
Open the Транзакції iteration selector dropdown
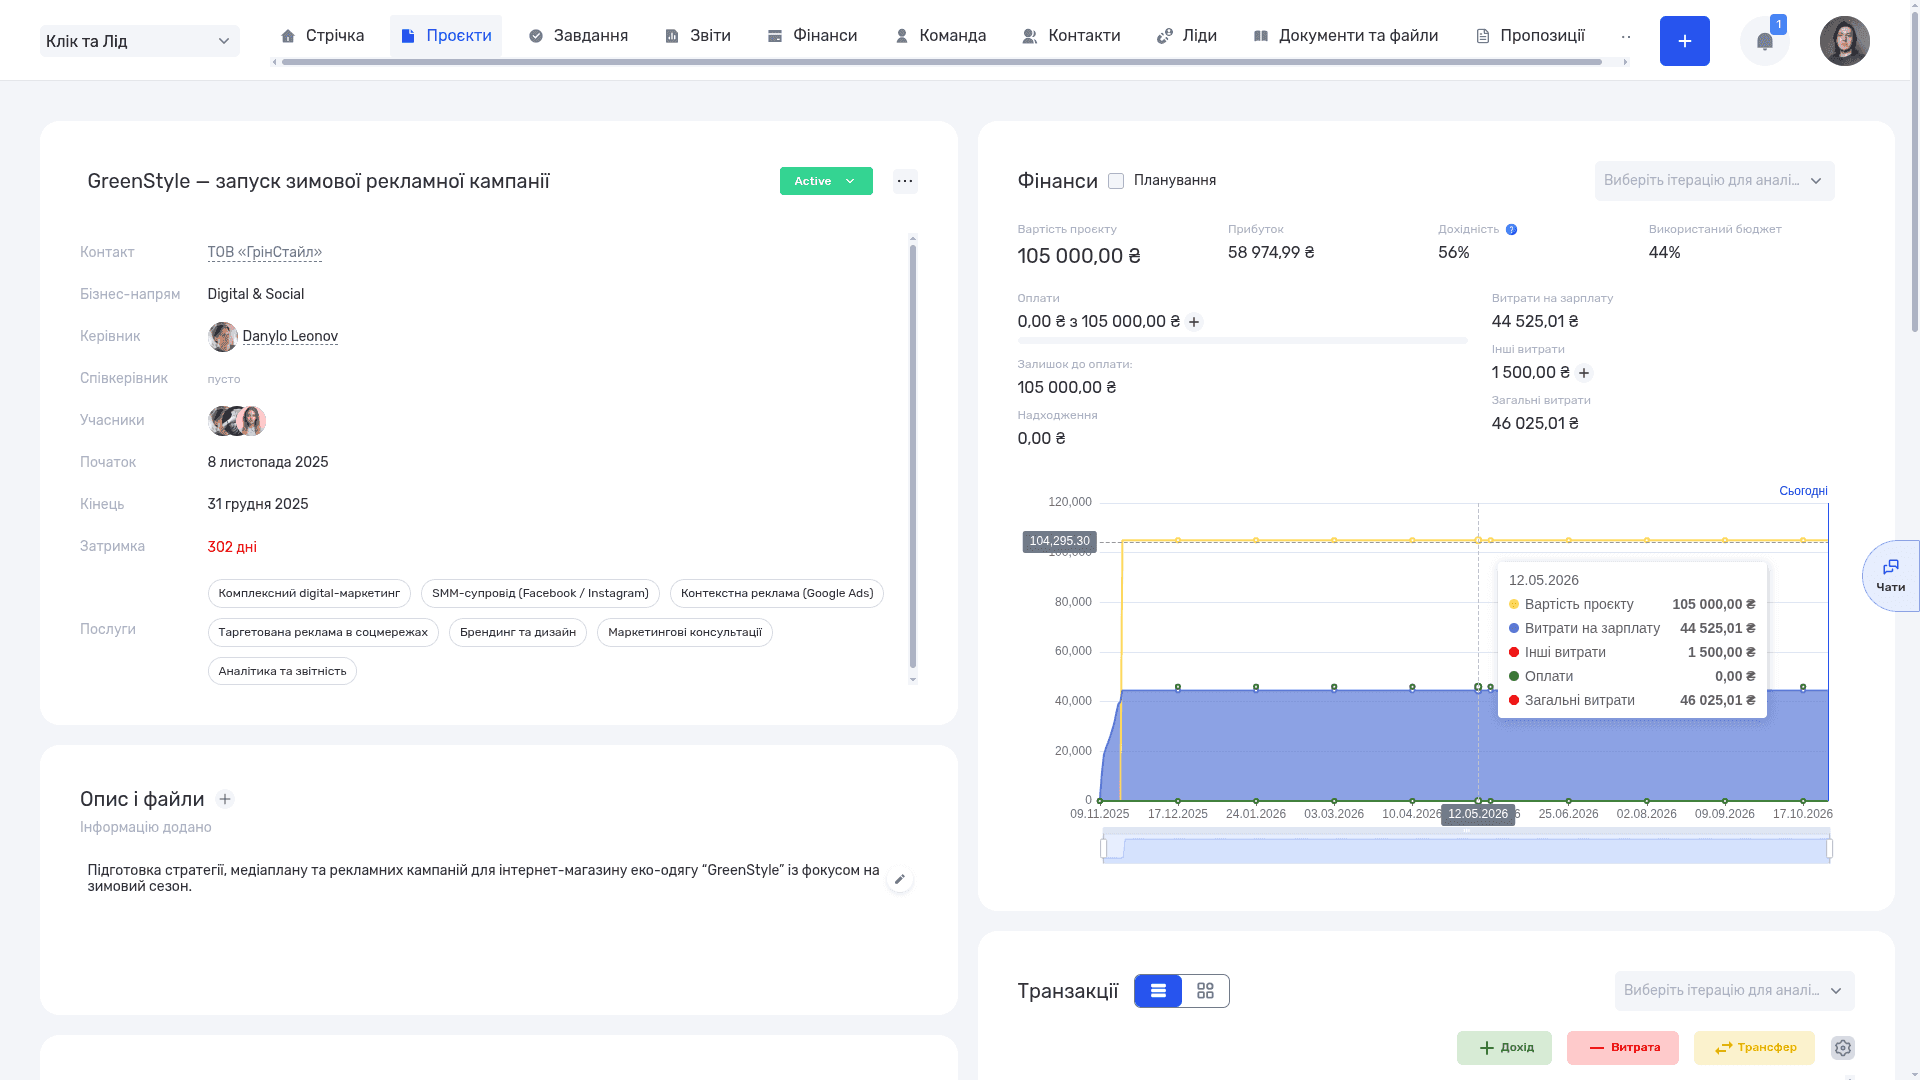coord(1734,991)
